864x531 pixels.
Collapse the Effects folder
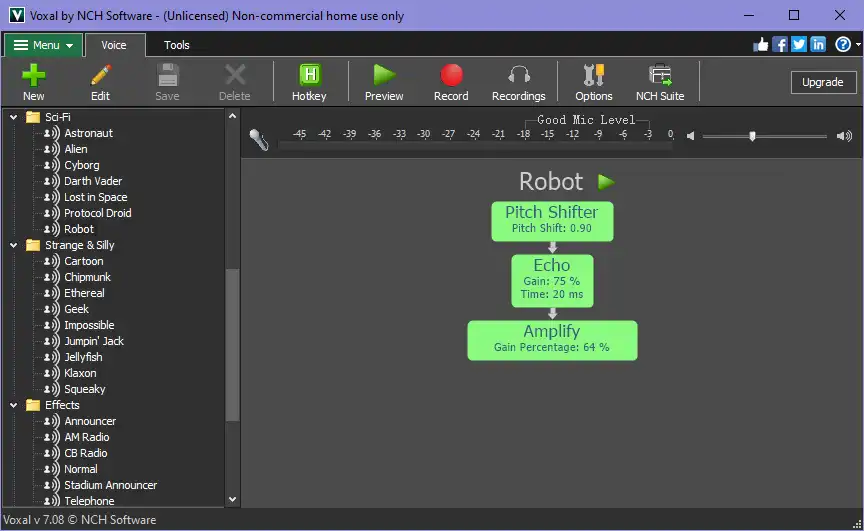14,405
